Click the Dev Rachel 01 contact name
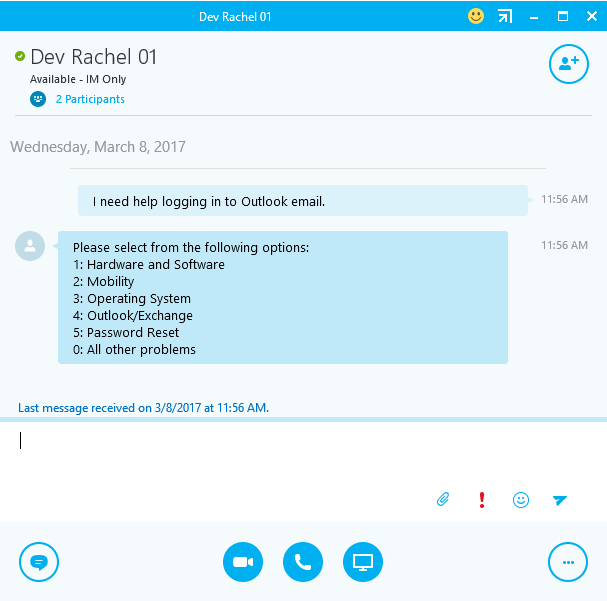 94,57
